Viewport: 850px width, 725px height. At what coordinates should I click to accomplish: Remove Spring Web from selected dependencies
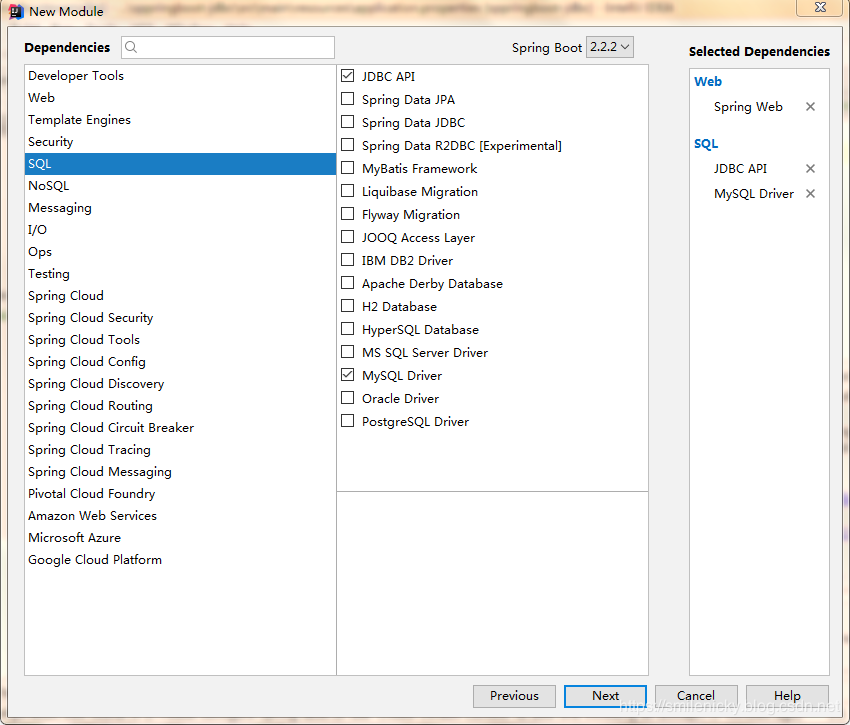[x=810, y=107]
